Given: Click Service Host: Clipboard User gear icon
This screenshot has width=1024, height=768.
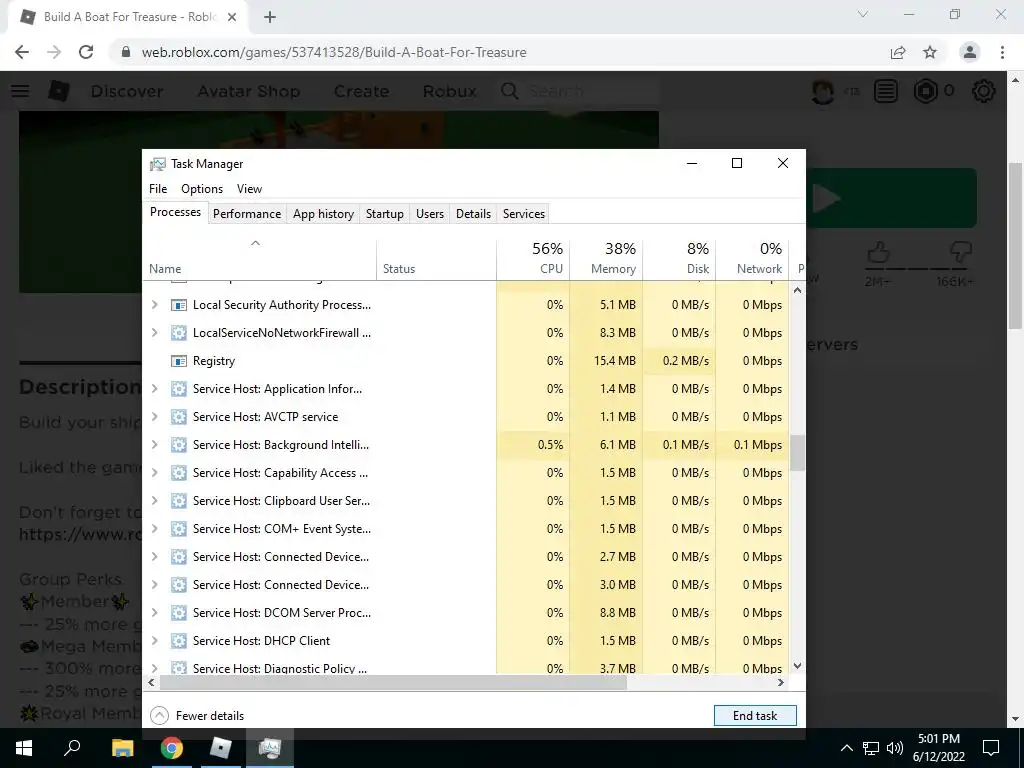Looking at the screenshot, I should (179, 501).
